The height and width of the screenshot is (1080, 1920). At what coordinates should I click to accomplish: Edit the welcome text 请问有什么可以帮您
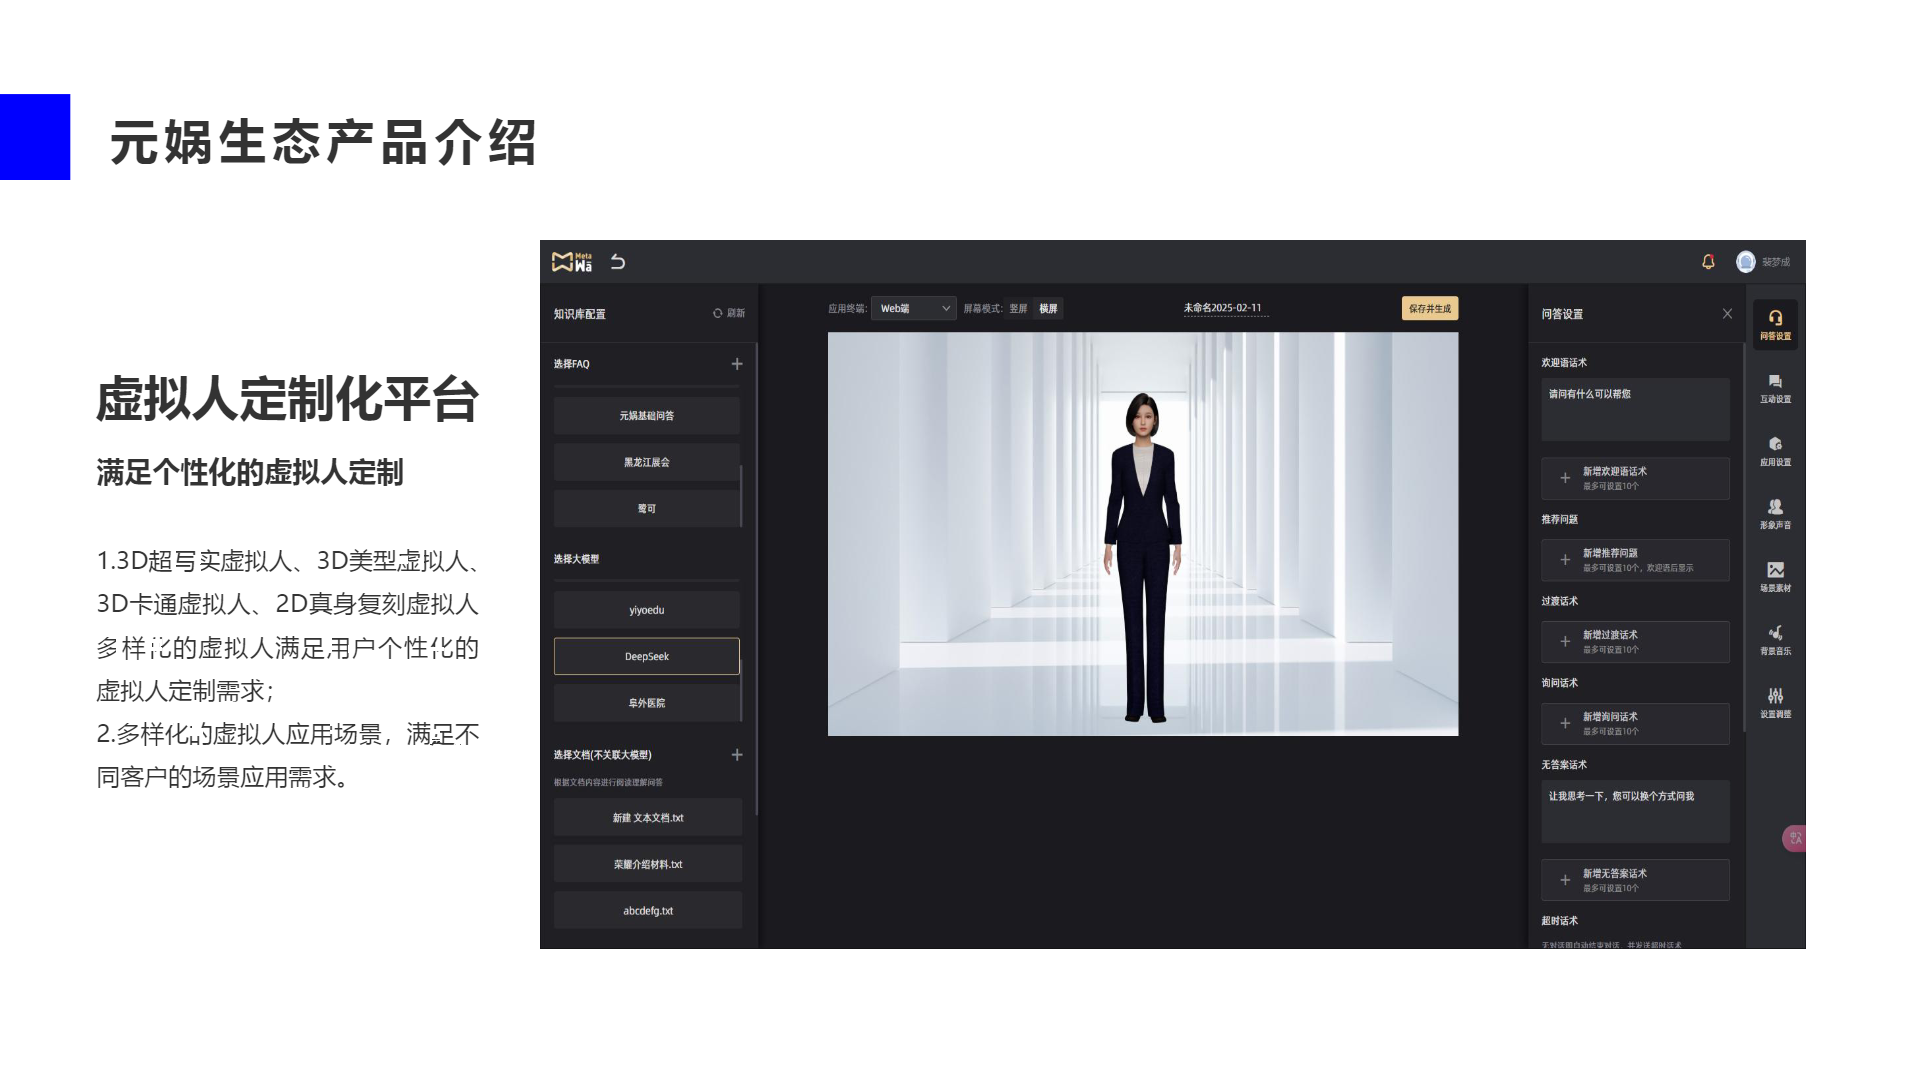point(1635,409)
